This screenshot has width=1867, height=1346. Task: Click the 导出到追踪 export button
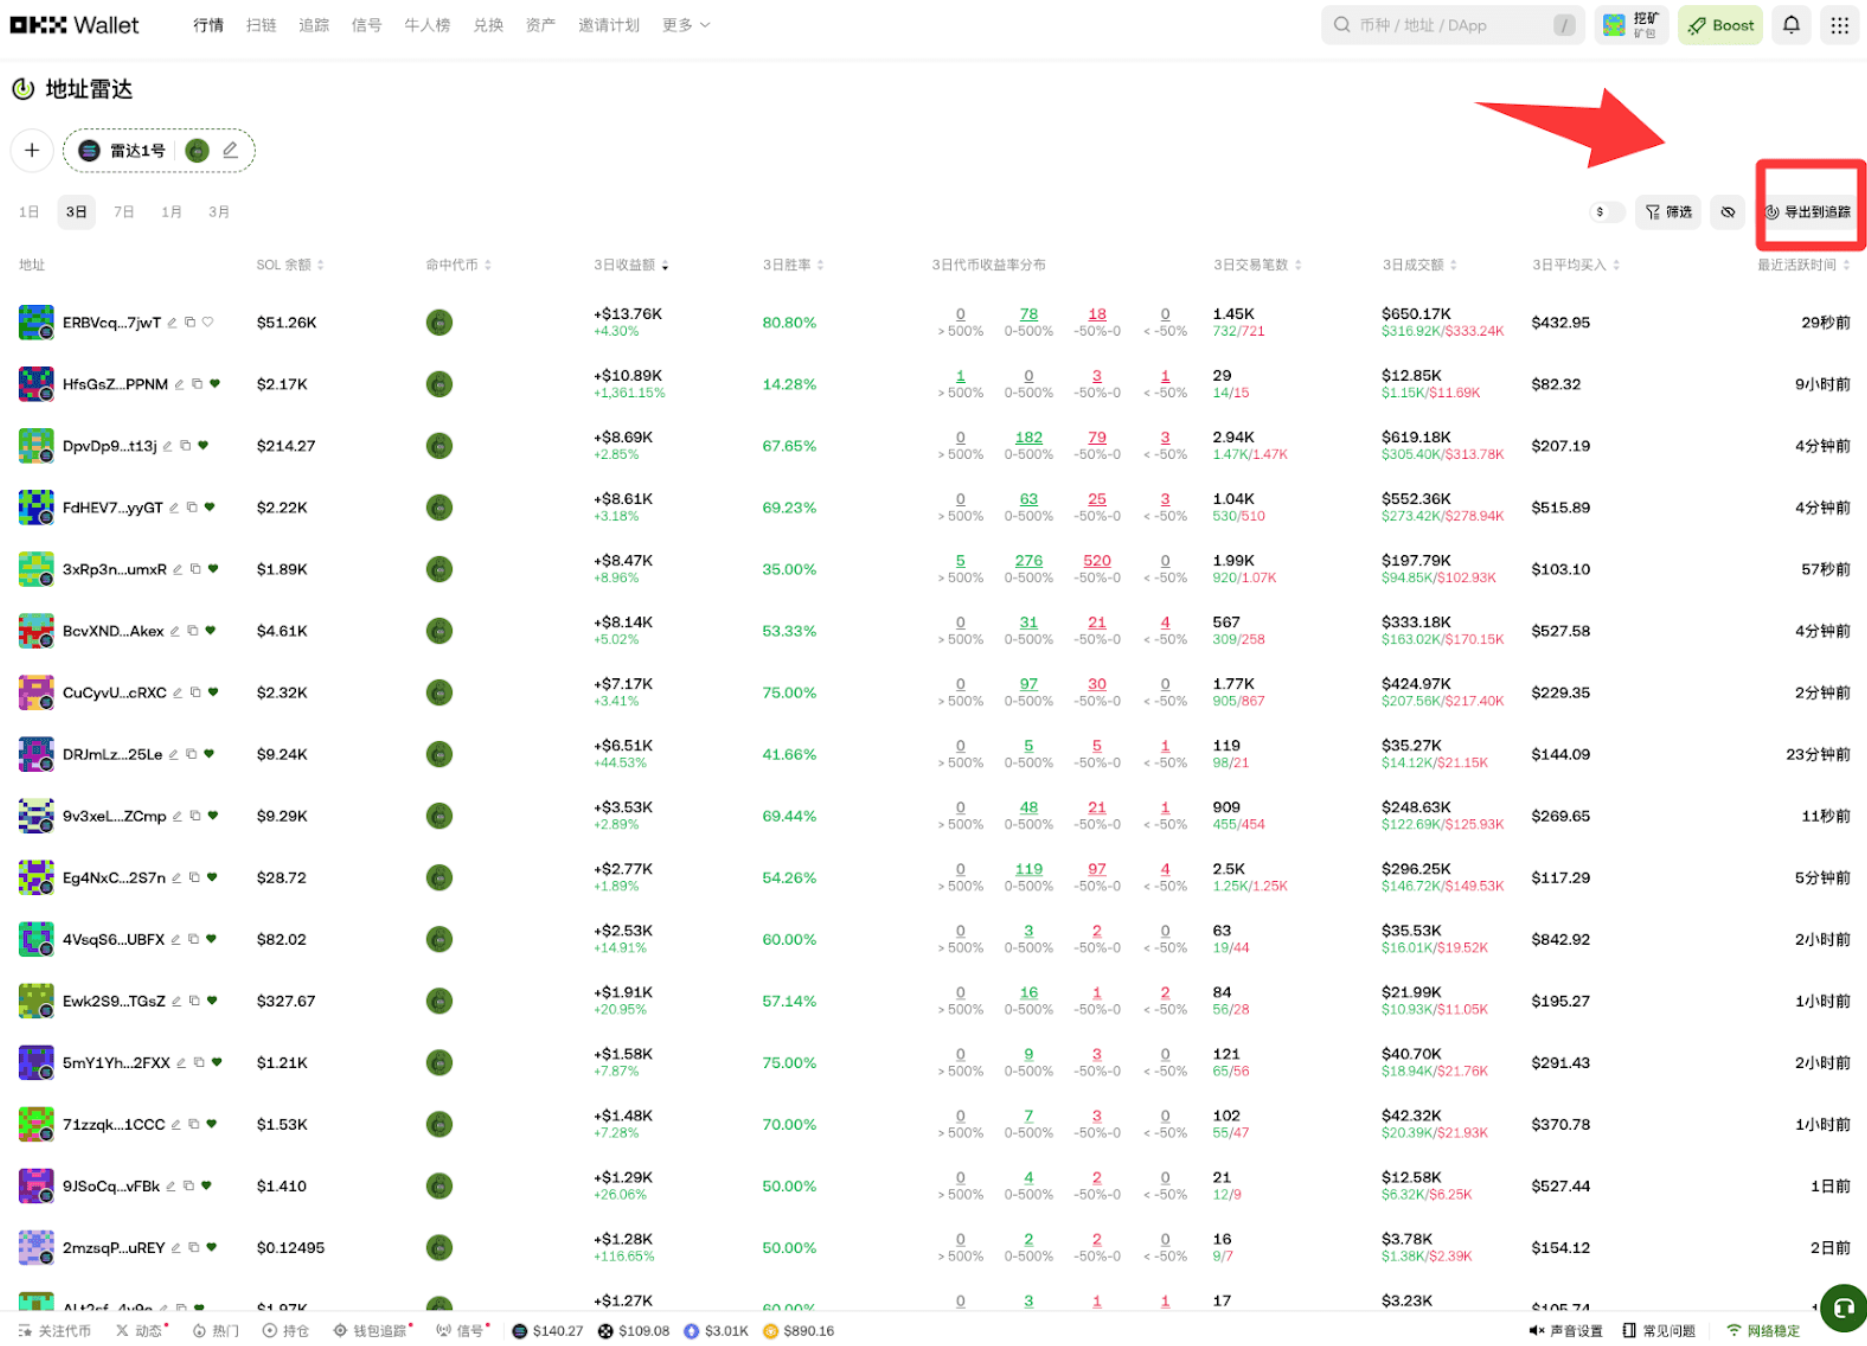pyautogui.click(x=1808, y=212)
